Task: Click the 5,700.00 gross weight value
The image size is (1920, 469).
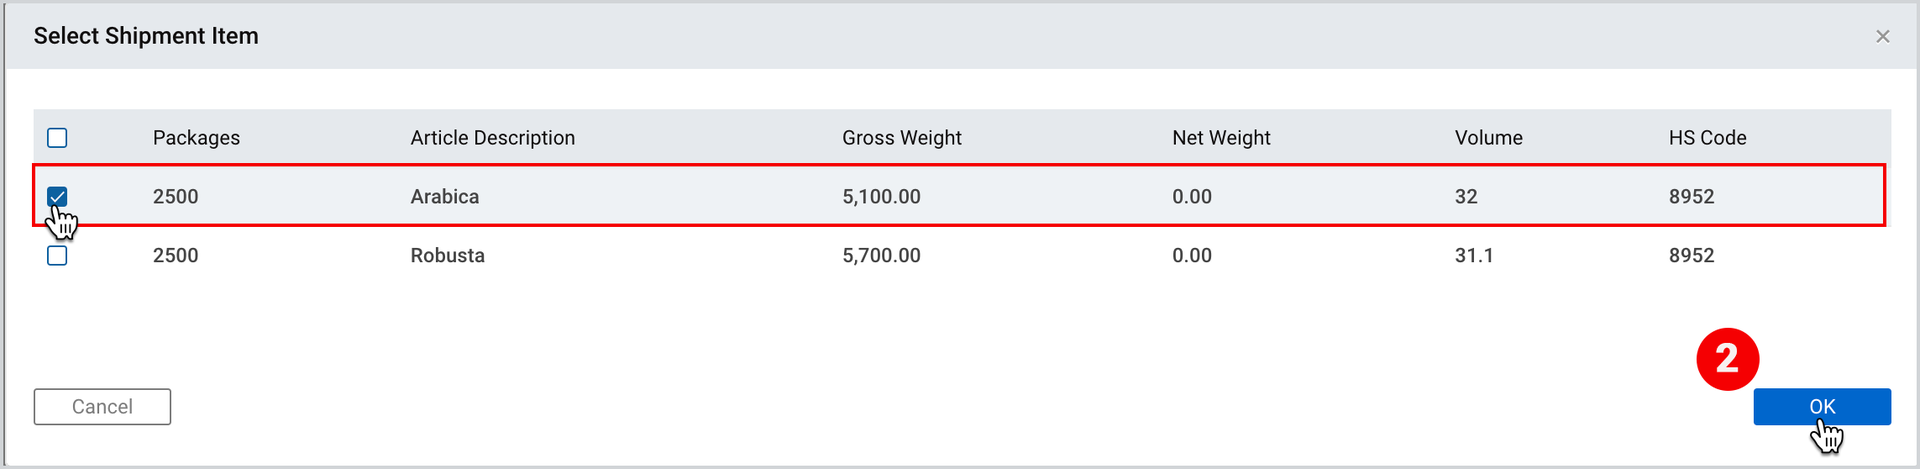Action: [x=881, y=256]
